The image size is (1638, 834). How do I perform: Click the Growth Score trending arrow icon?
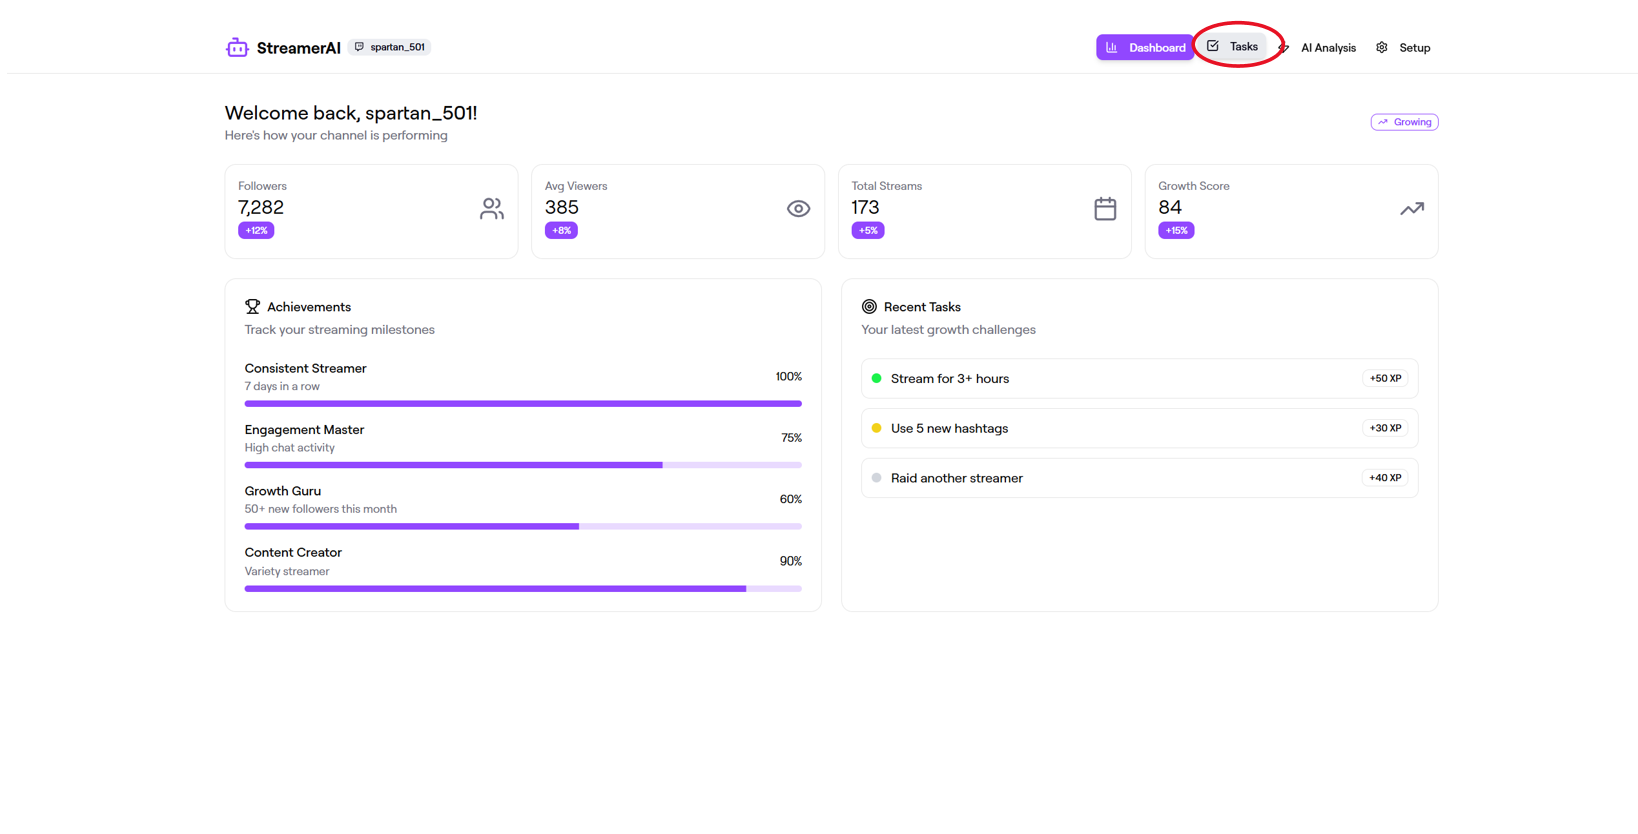1412,209
